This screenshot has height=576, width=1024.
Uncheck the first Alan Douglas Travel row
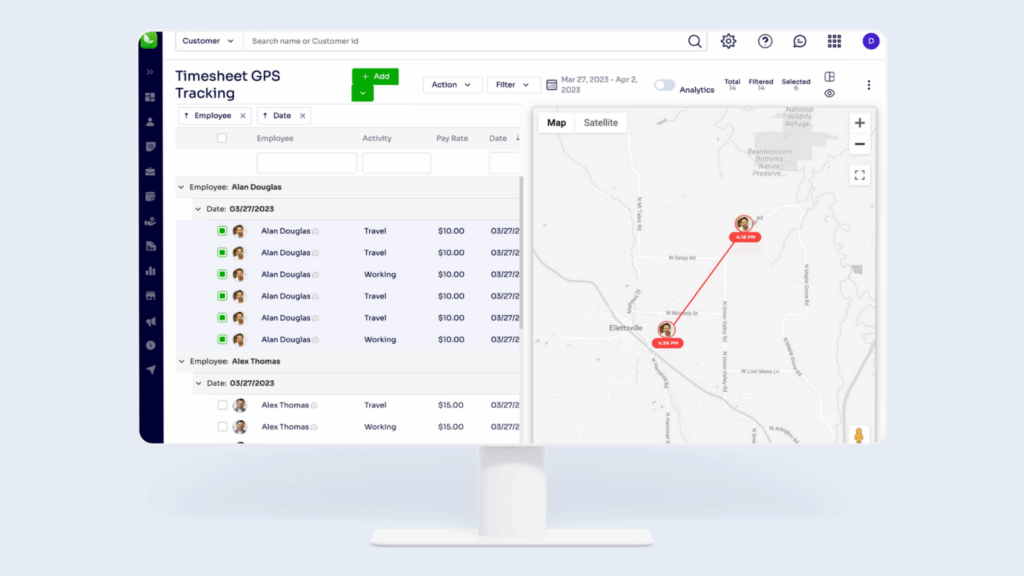tap(221, 230)
